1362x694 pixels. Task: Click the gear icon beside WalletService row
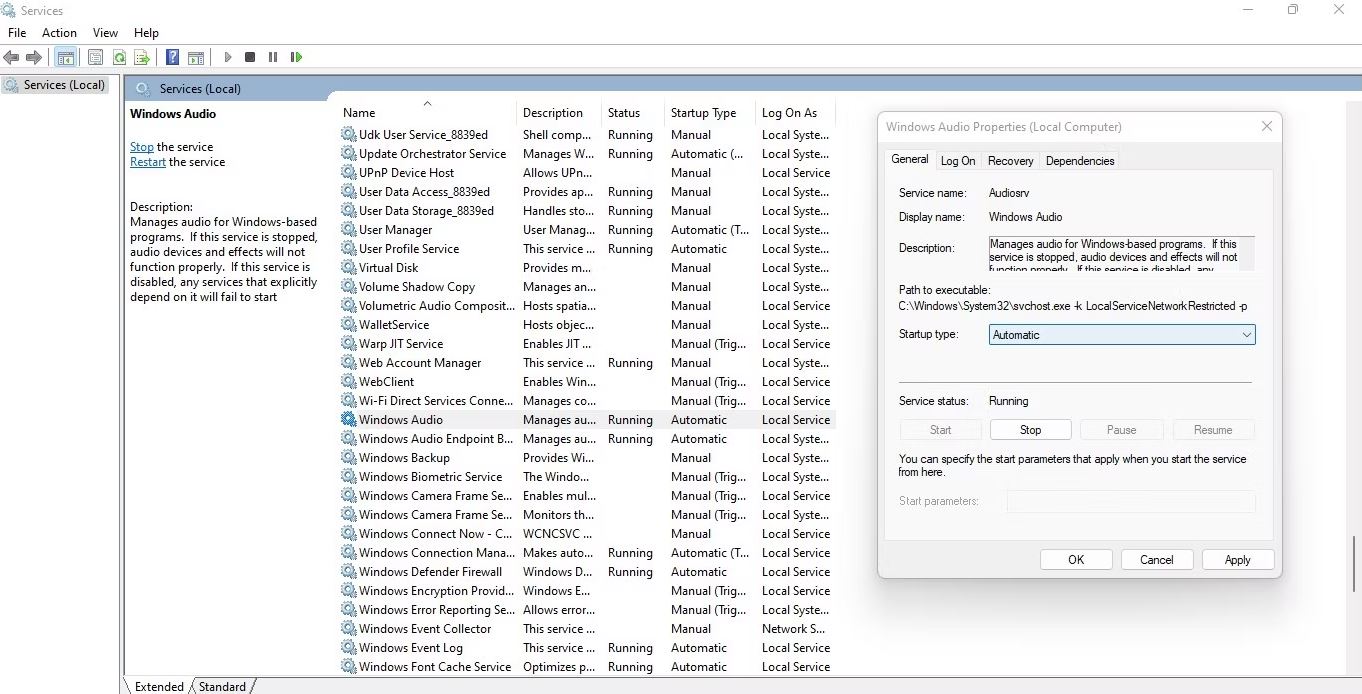348,325
